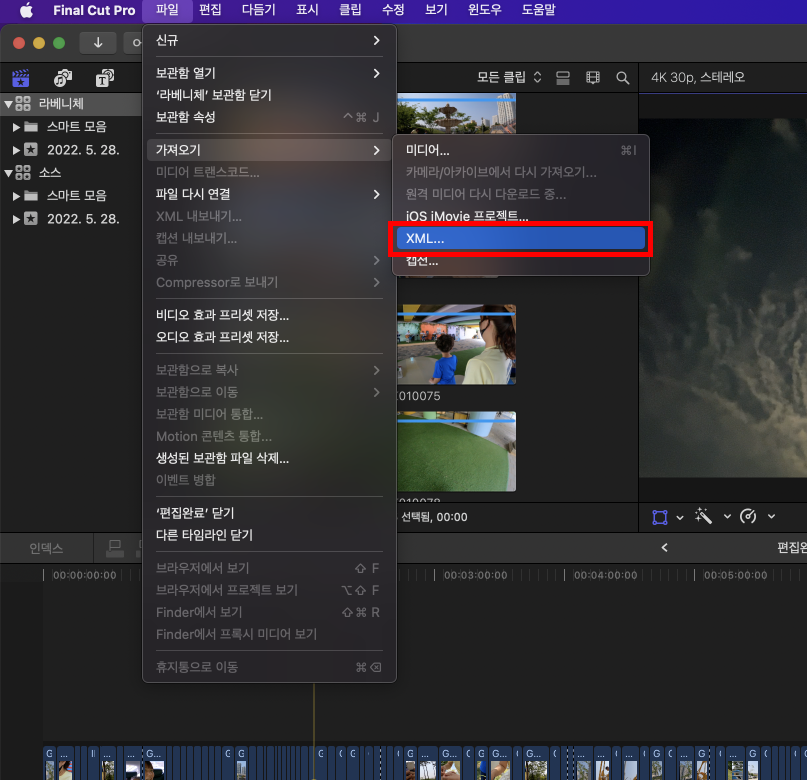Image resolution: width=807 pixels, height=780 pixels.
Task: Select 보관함 속성 menu item
Action: point(269,117)
